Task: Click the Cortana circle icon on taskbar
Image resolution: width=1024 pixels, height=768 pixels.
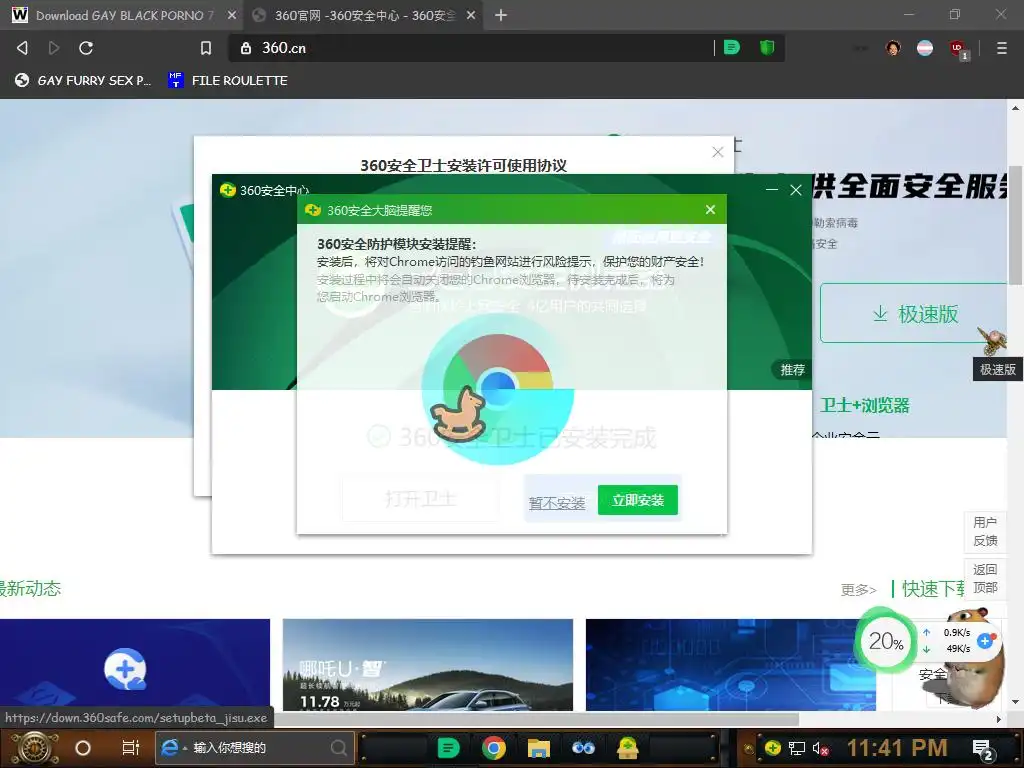Action: click(x=83, y=748)
